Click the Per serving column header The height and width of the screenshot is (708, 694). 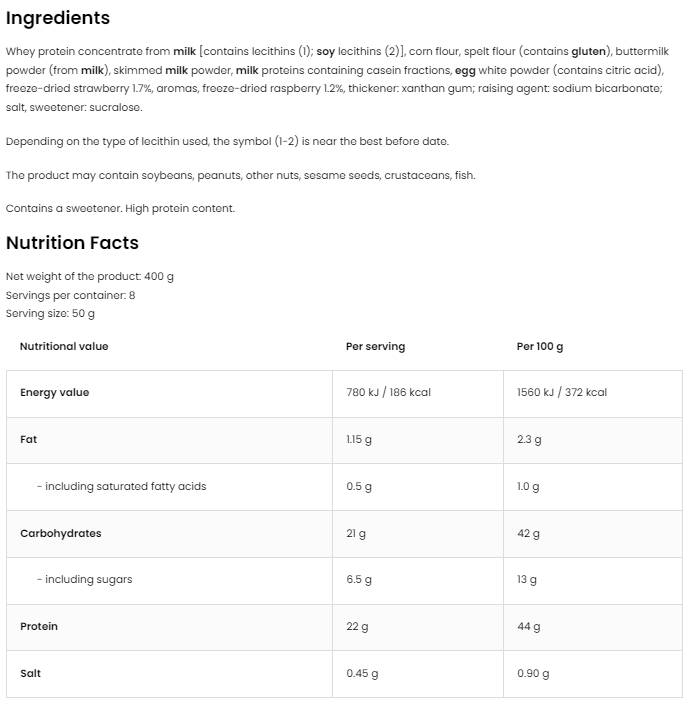point(375,346)
